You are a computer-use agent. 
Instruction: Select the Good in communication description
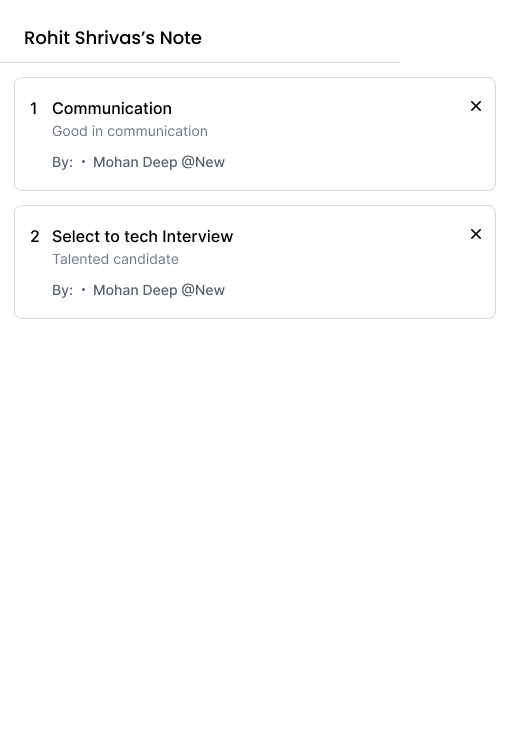pos(130,131)
